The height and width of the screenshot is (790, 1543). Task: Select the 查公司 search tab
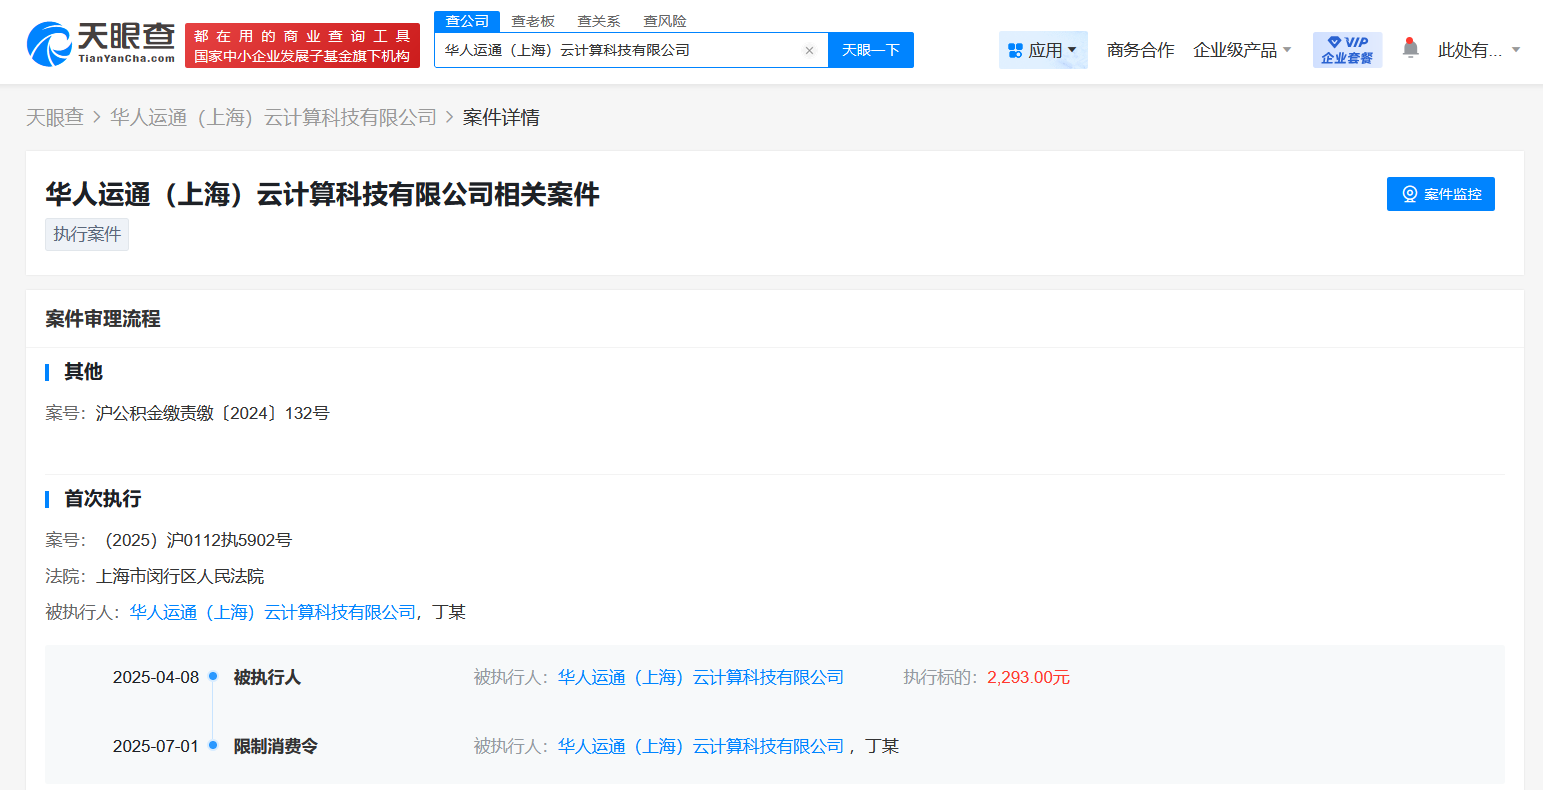467,21
